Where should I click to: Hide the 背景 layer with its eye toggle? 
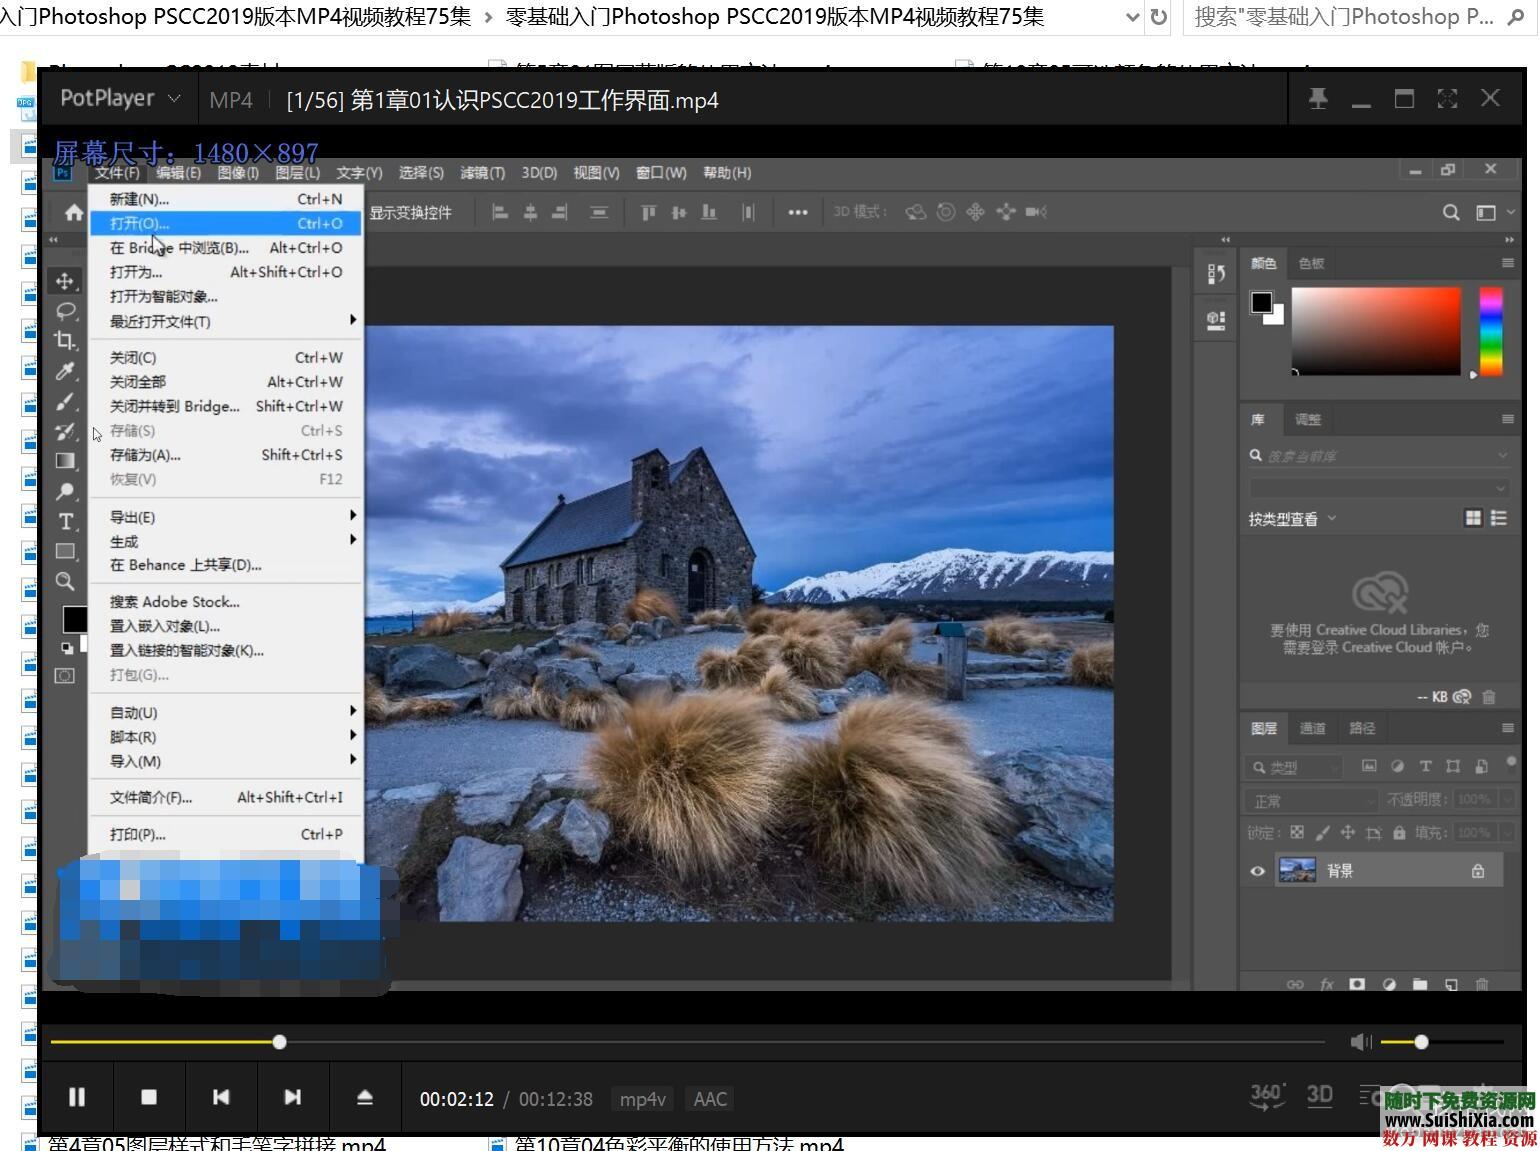point(1257,871)
